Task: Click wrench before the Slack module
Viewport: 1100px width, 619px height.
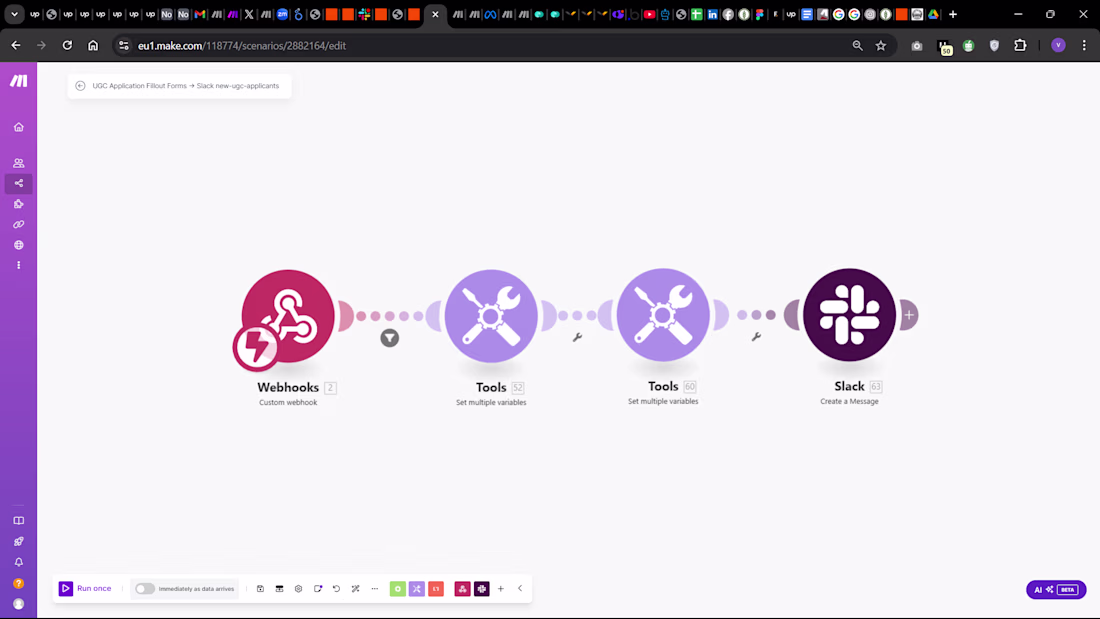Action: 756,337
